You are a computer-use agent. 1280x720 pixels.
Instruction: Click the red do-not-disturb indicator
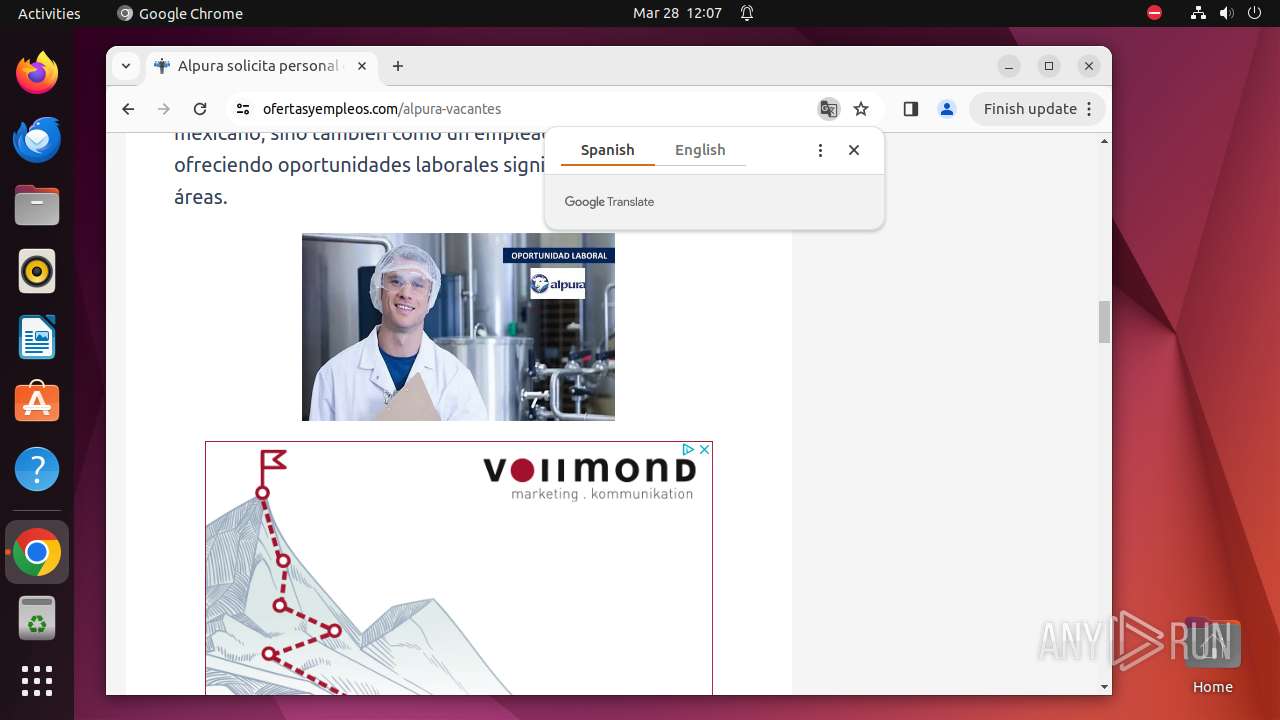[x=1154, y=13]
